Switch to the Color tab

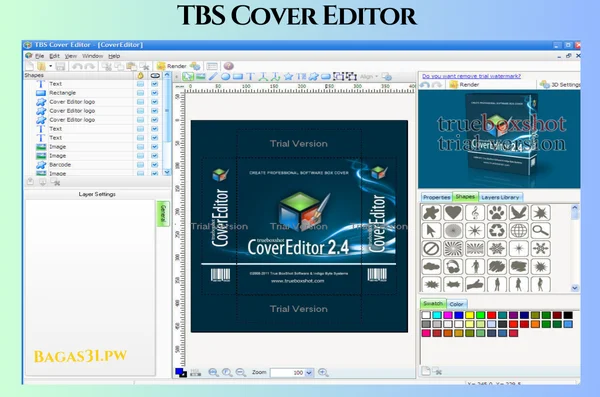456,304
